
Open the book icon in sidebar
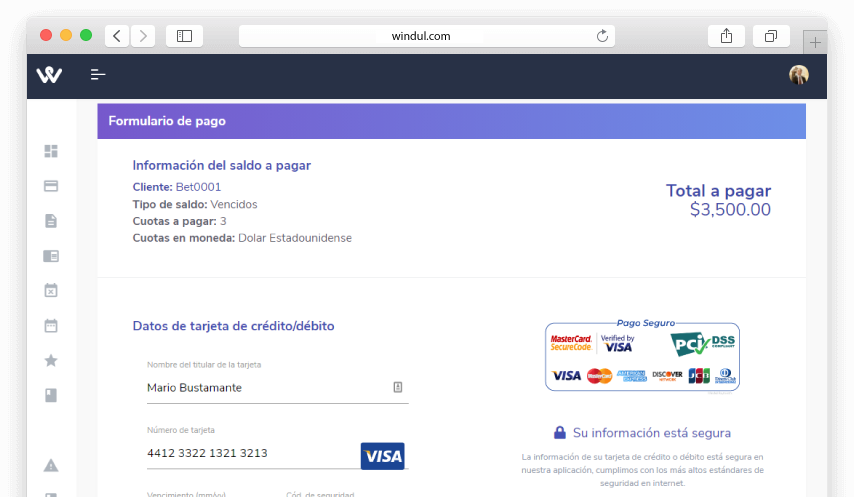pos(51,395)
